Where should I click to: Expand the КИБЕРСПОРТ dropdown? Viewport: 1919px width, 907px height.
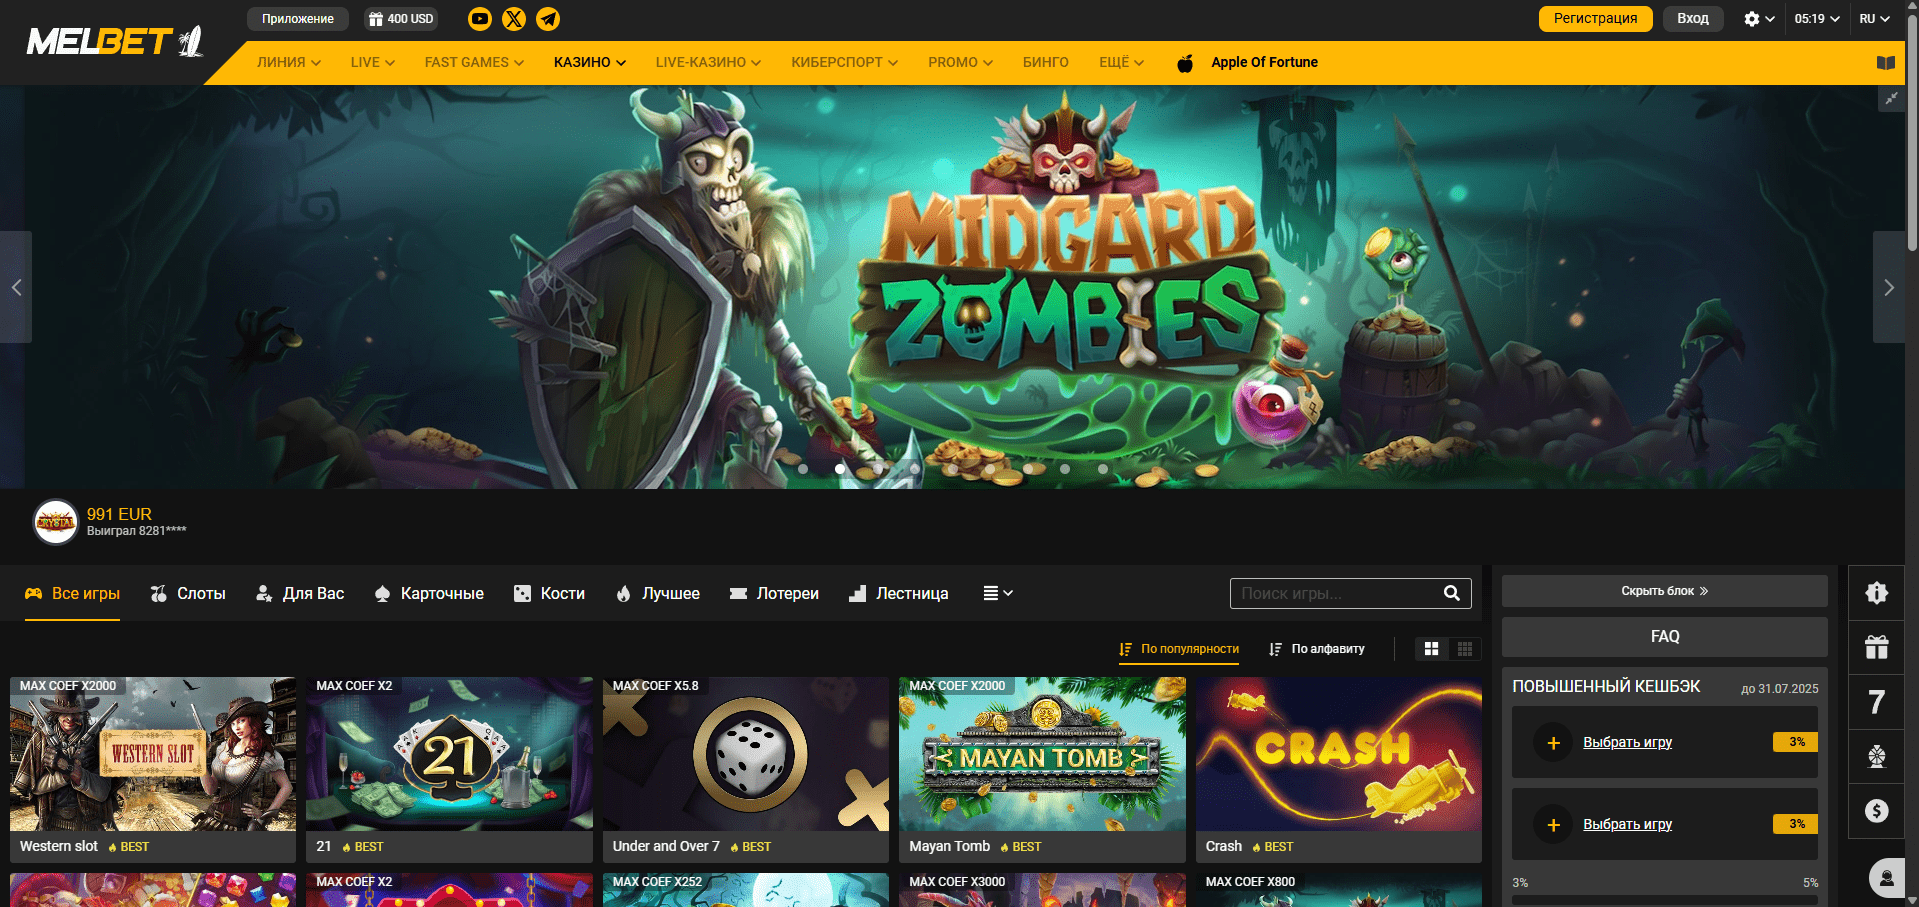(x=845, y=63)
